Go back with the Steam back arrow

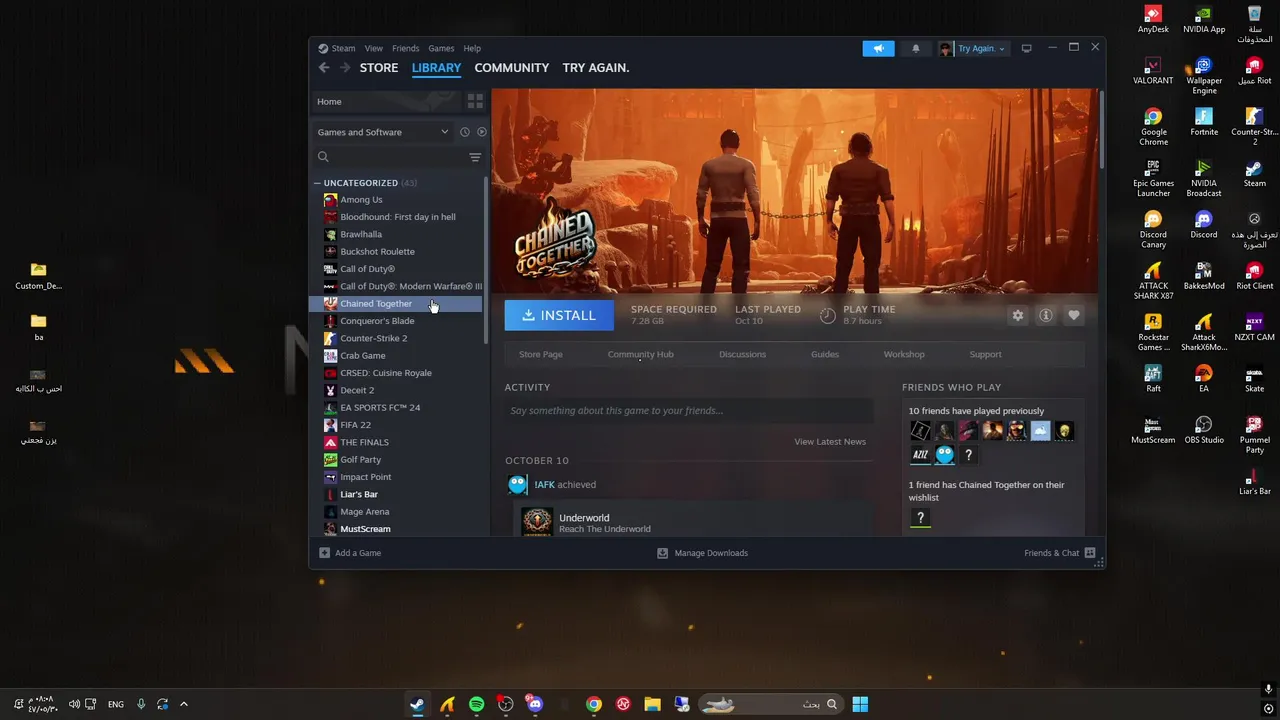coord(324,67)
